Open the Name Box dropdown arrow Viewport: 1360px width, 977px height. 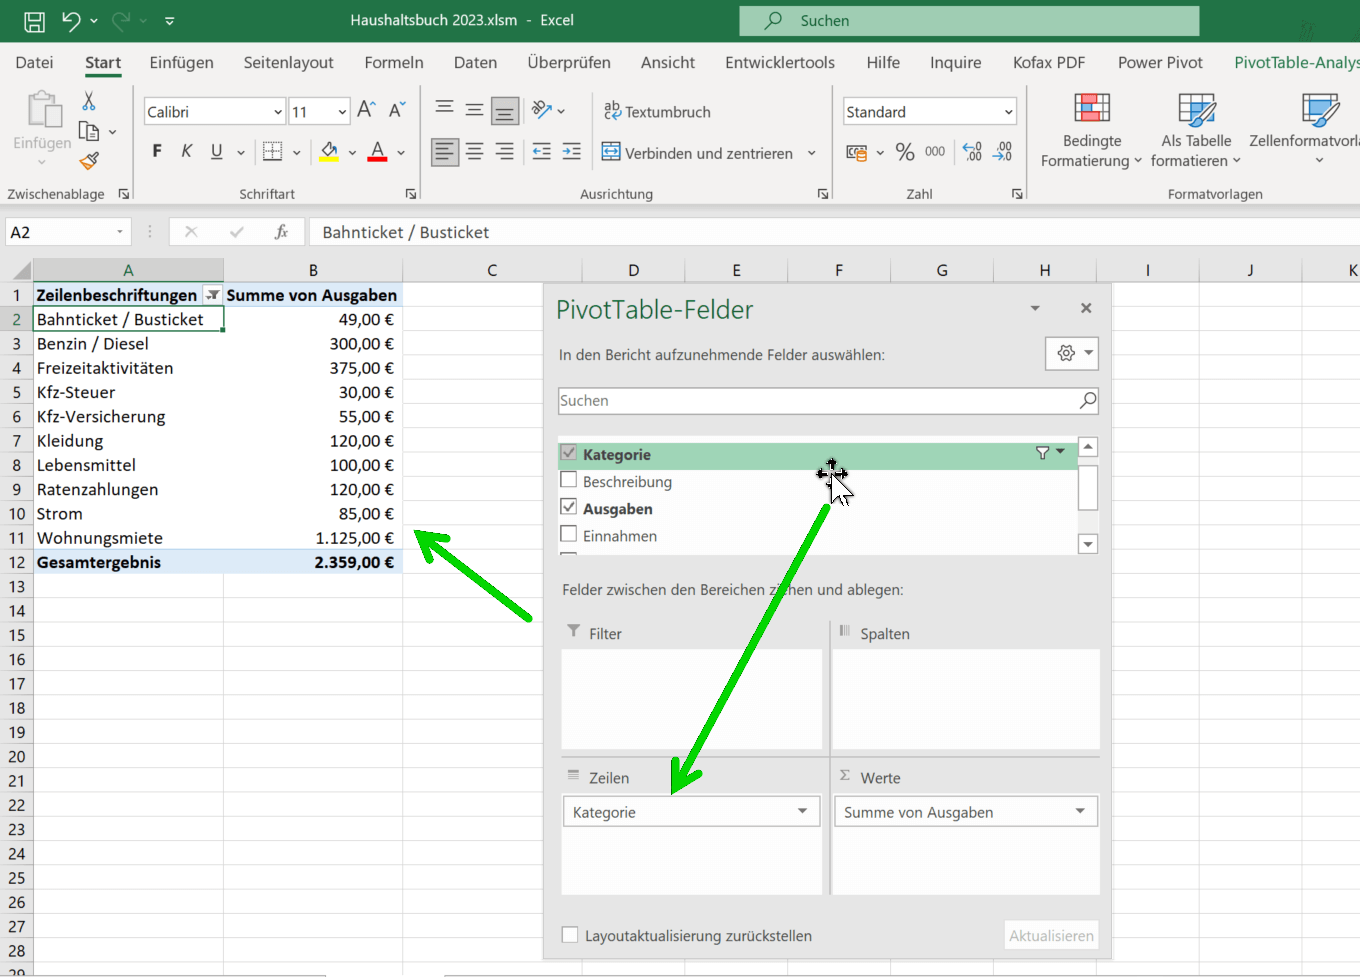click(x=120, y=232)
